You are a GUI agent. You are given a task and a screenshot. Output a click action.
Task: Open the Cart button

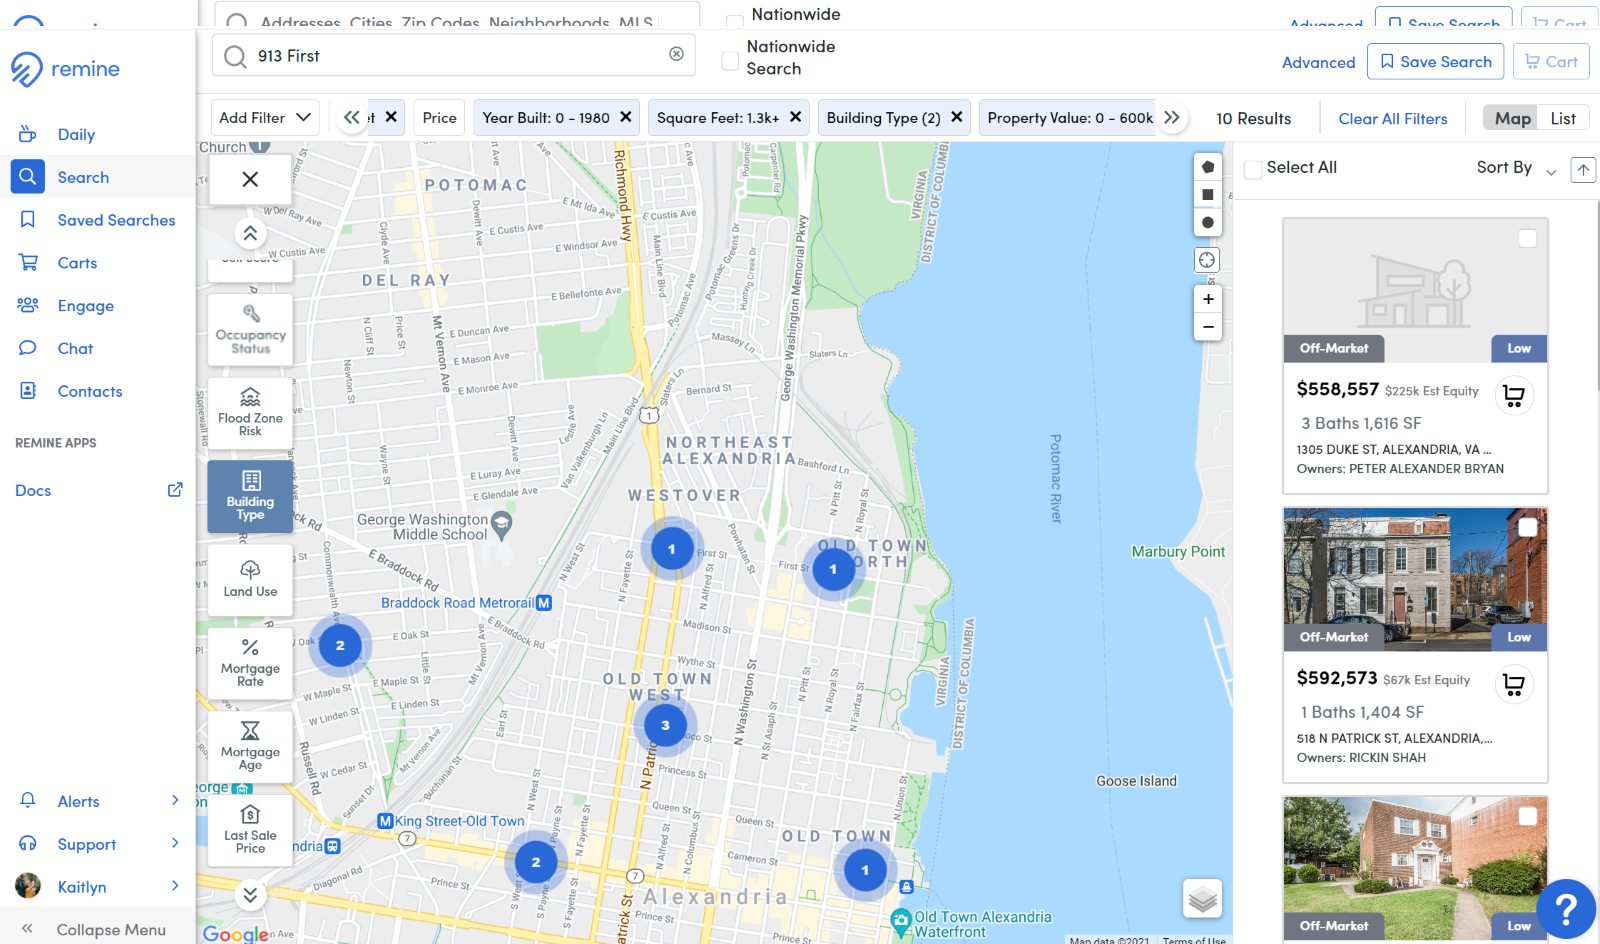click(1551, 62)
